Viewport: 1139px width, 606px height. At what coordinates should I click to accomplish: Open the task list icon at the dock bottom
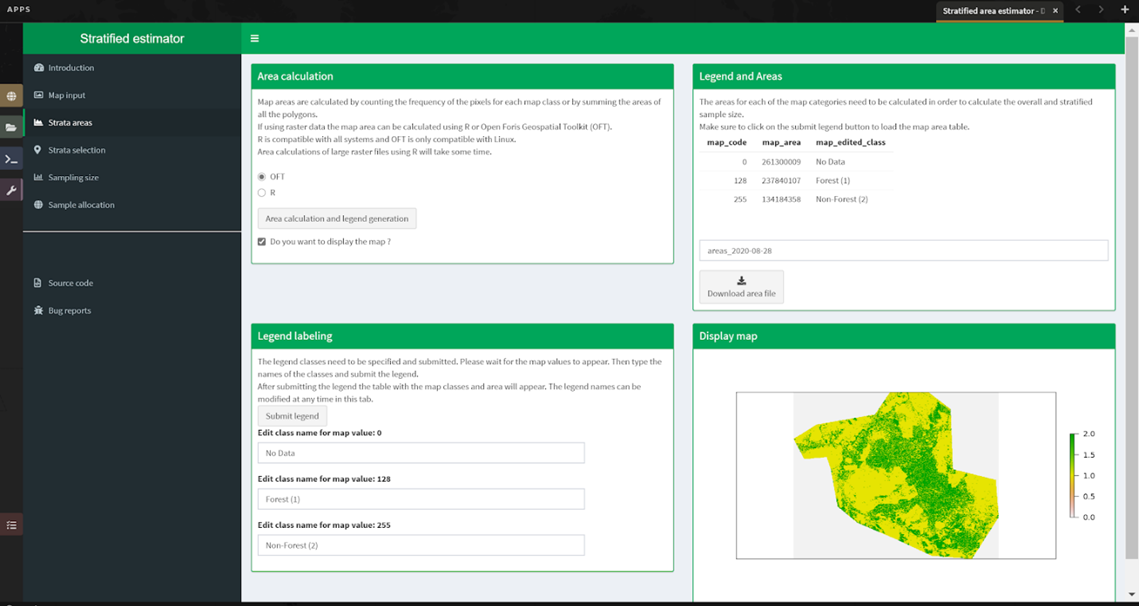point(10,524)
